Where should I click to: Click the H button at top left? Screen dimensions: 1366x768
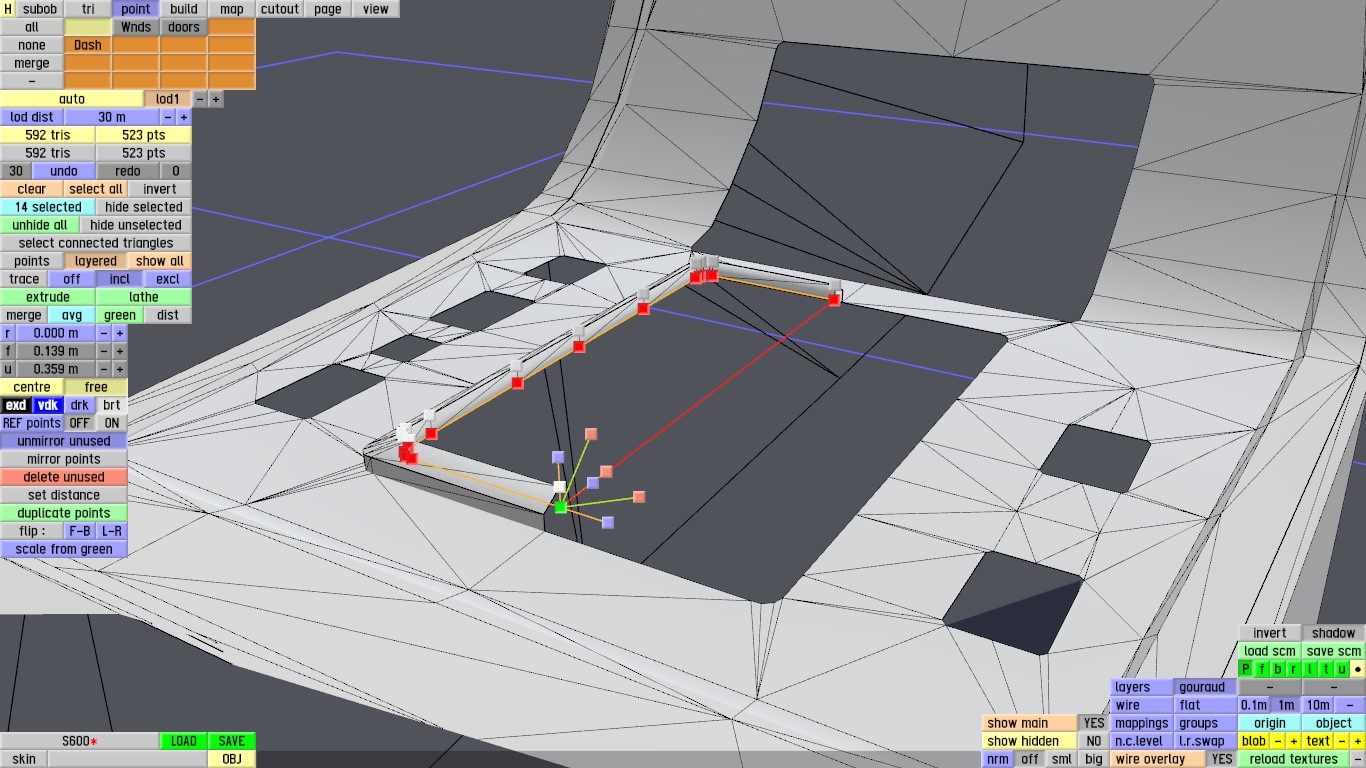pyautogui.click(x=8, y=9)
